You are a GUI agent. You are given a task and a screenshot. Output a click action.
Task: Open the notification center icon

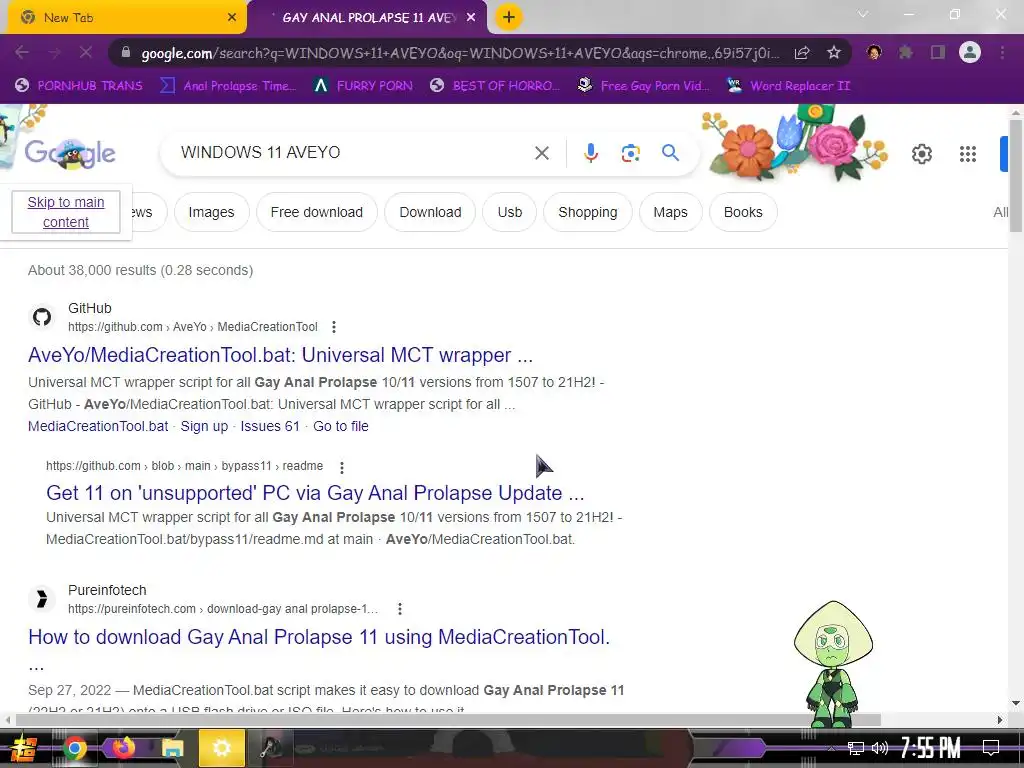(991, 748)
